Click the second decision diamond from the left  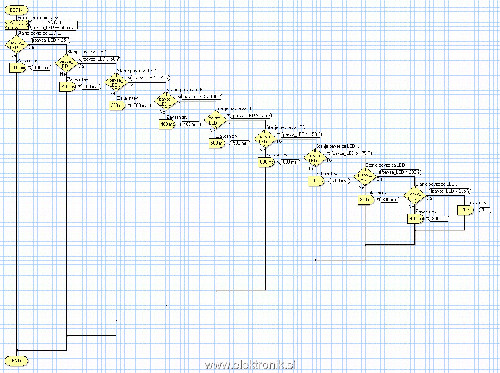(x=66, y=63)
